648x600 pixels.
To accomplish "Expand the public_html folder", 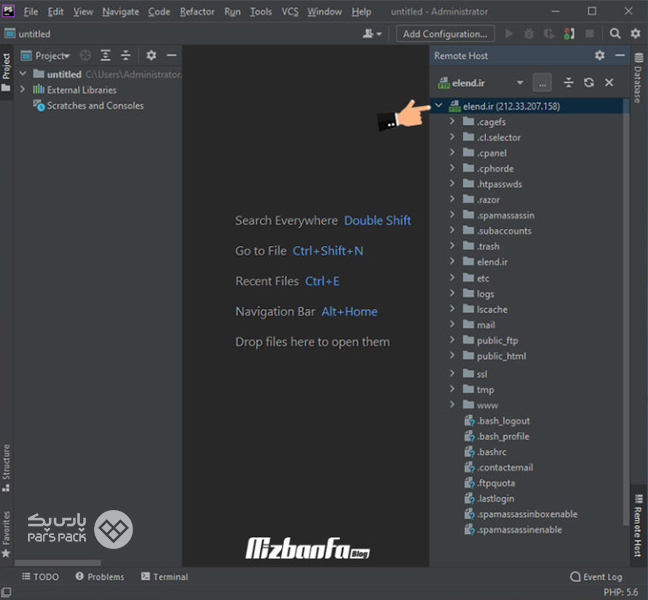I will (x=452, y=355).
